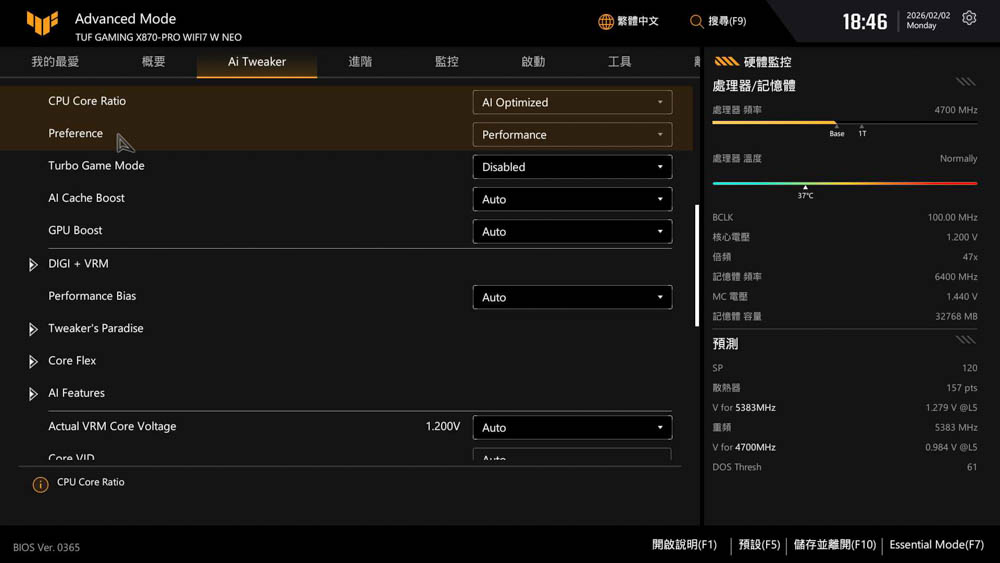Screen dimensions: 1000x563
Task: Open the Performance Bias dropdown
Action: pyautogui.click(x=572, y=297)
